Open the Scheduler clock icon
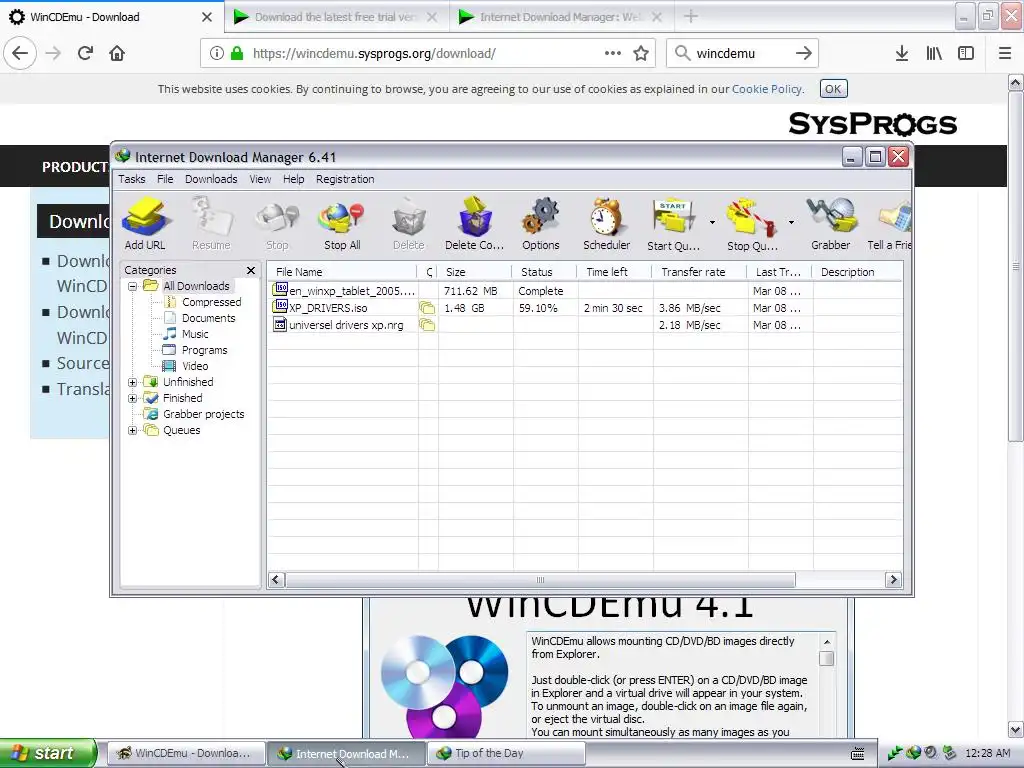Viewport: 1024px width, 768px height. tap(607, 224)
